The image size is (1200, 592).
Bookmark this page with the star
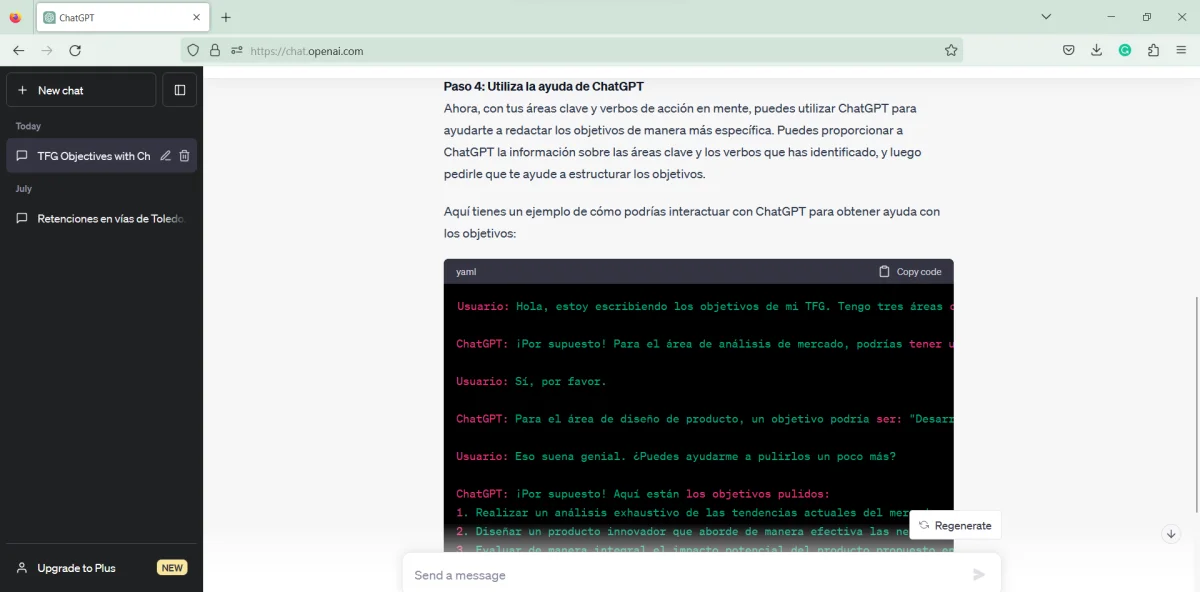click(x=951, y=50)
